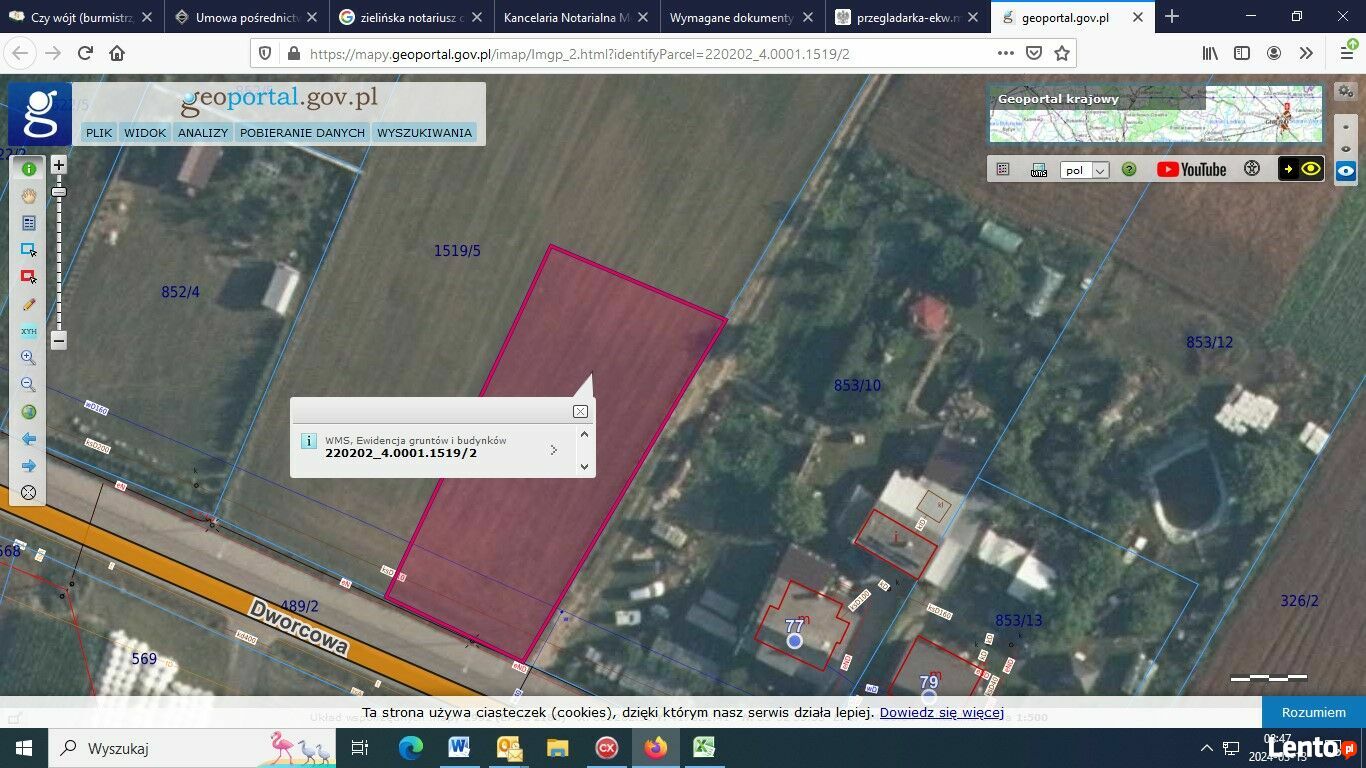Screen dimensions: 1366x768
Task: Click the popup scroll-down arrow
Action: point(584,466)
